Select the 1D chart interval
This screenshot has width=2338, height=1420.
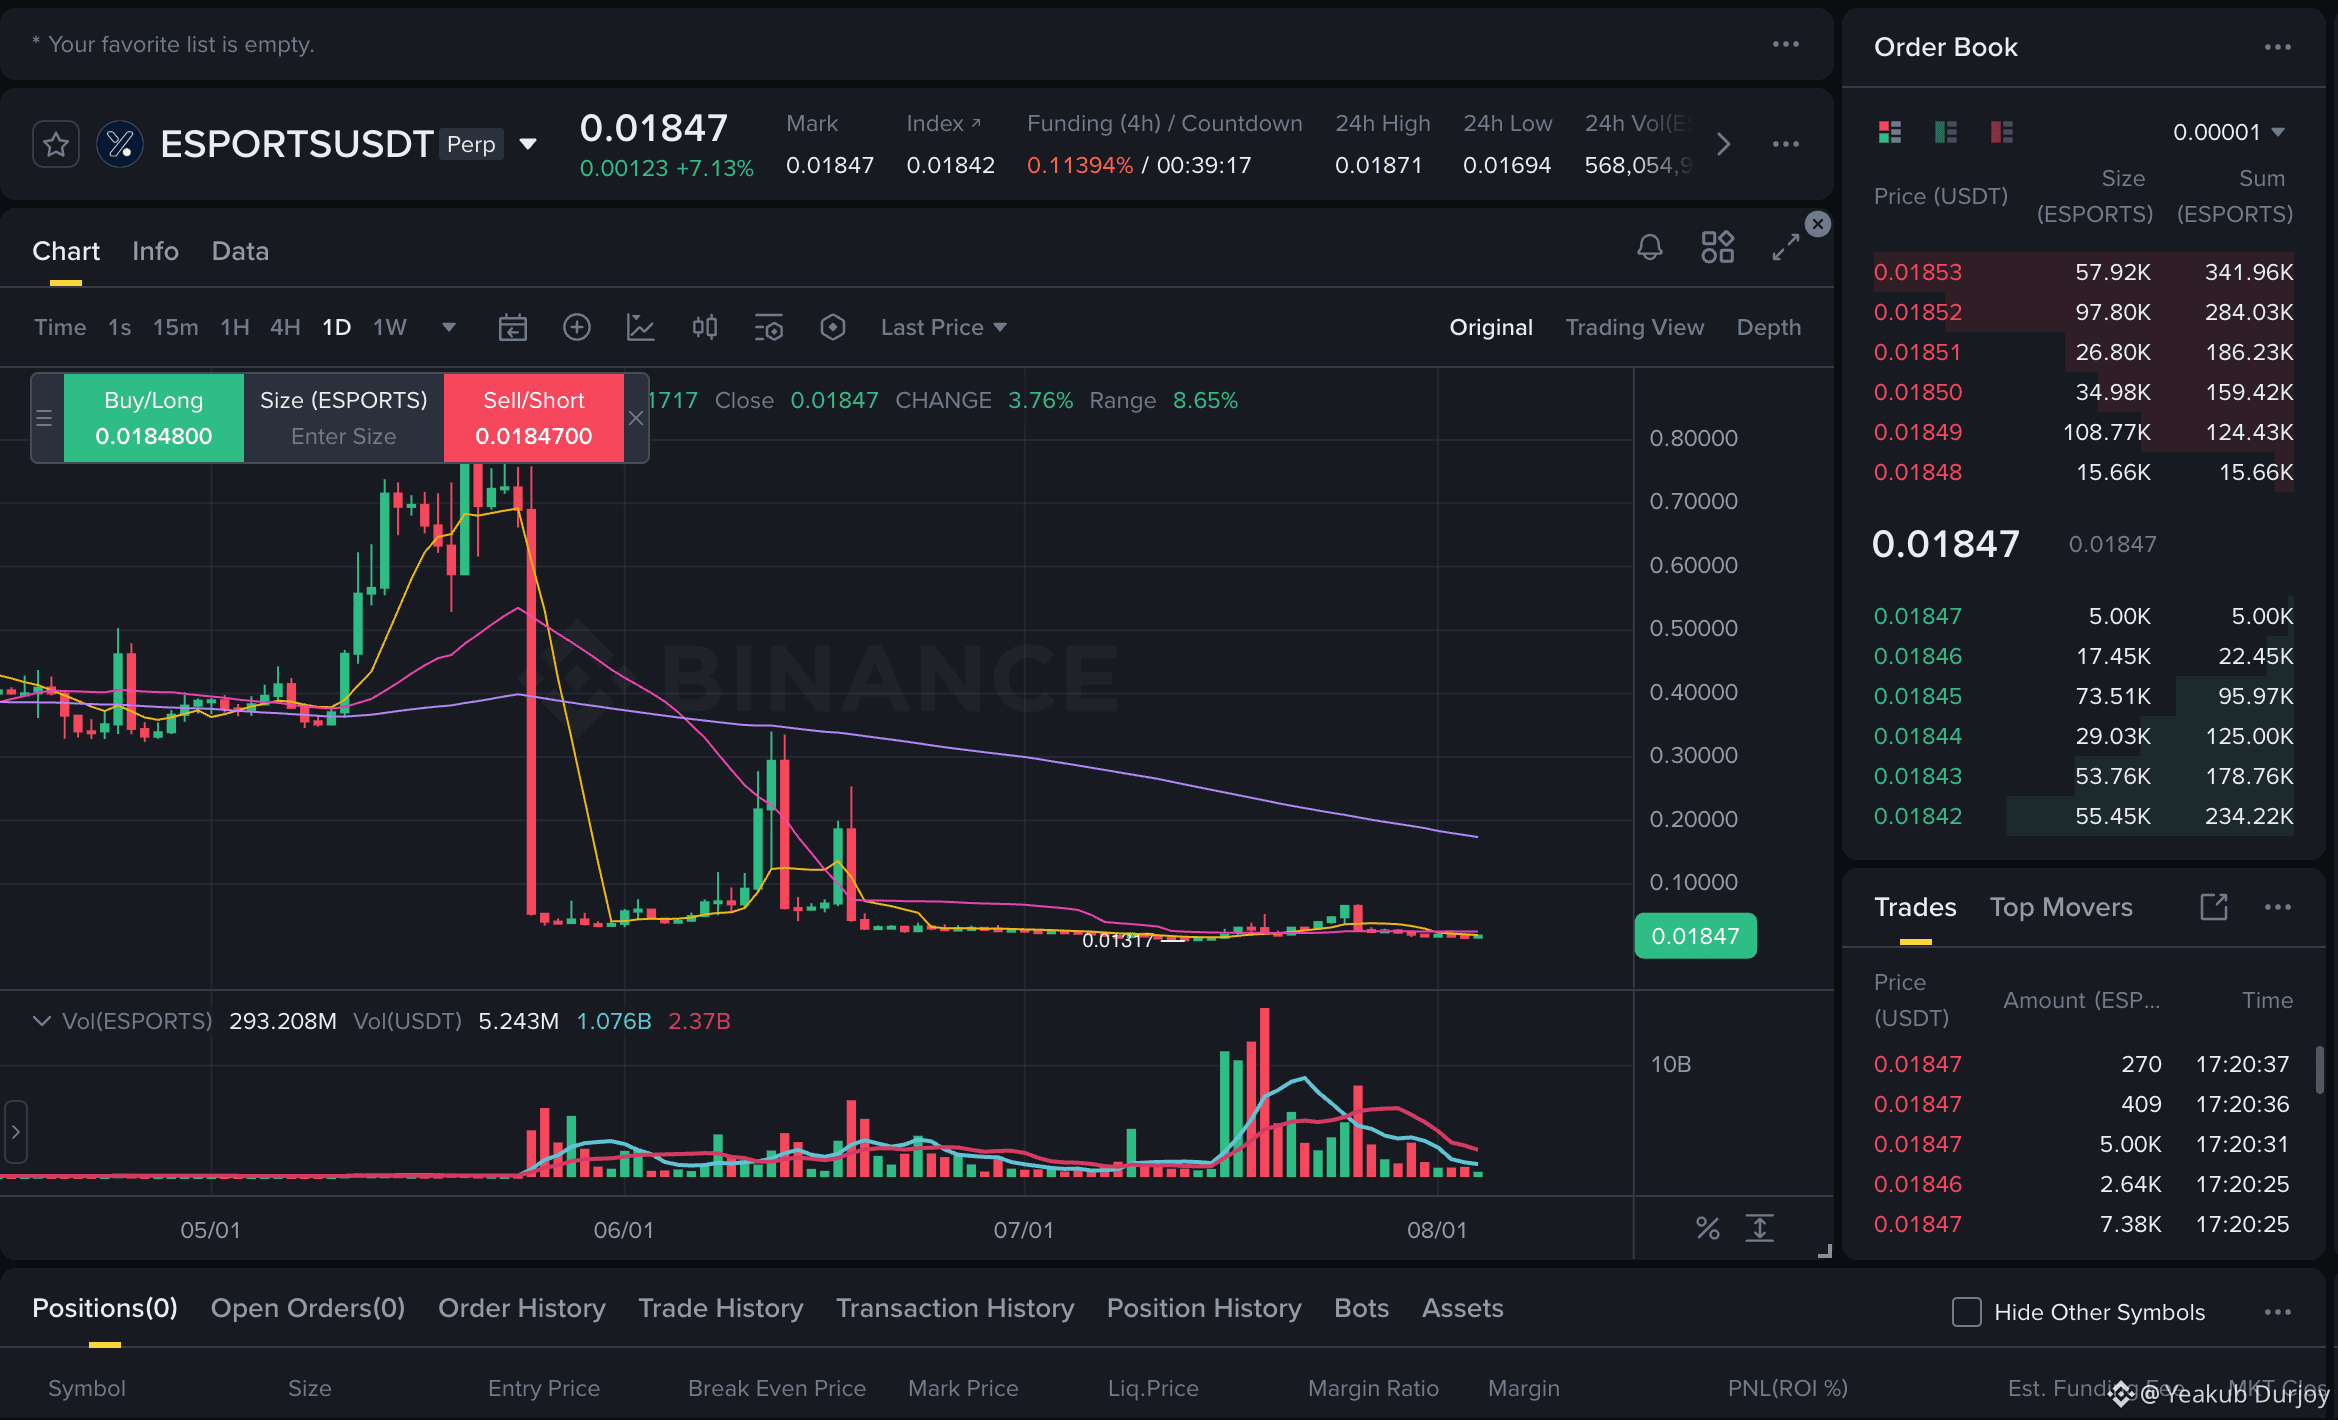(336, 327)
